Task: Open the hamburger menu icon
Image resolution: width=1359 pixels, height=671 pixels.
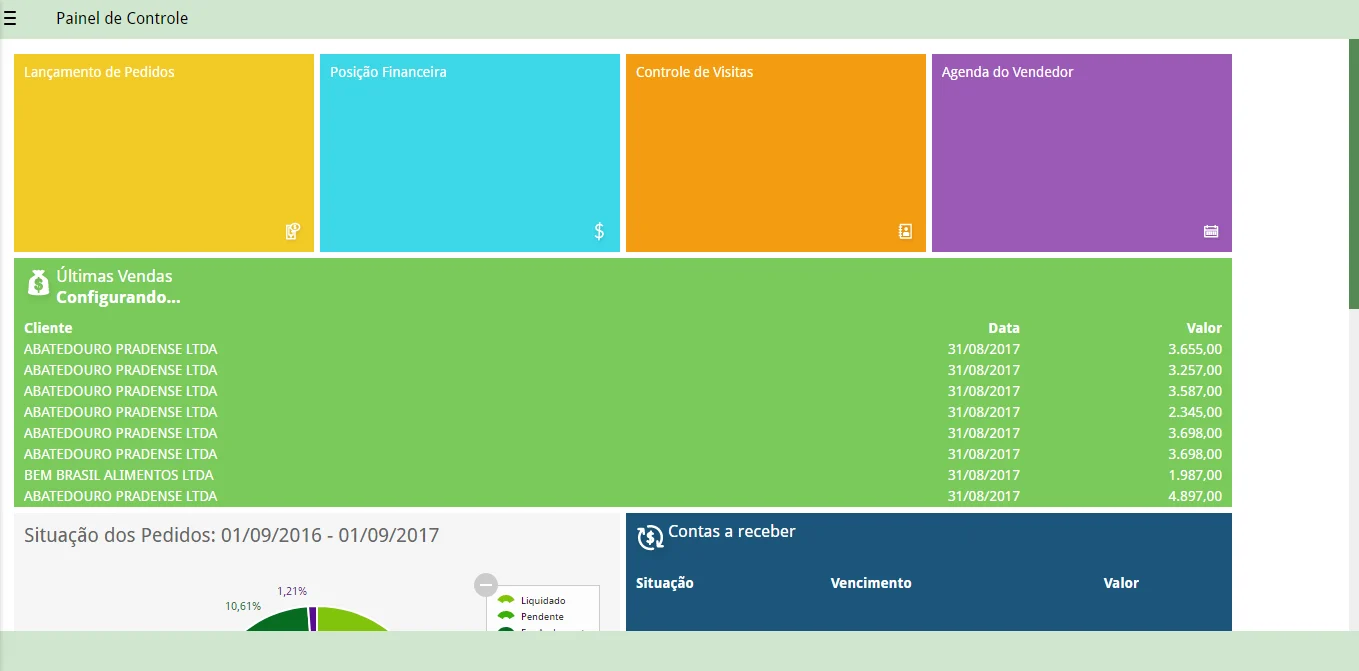Action: pyautogui.click(x=10, y=18)
